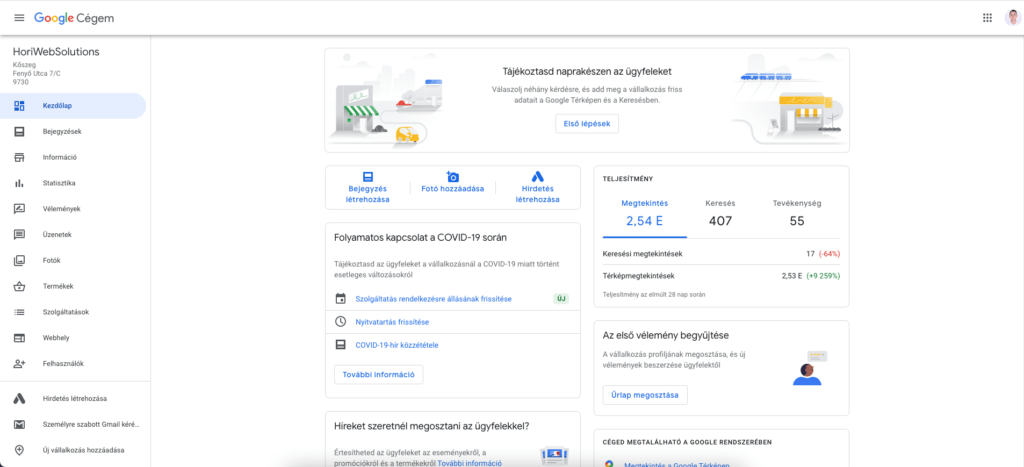Open Termékek in the sidebar
1024x467 pixels.
(73, 286)
